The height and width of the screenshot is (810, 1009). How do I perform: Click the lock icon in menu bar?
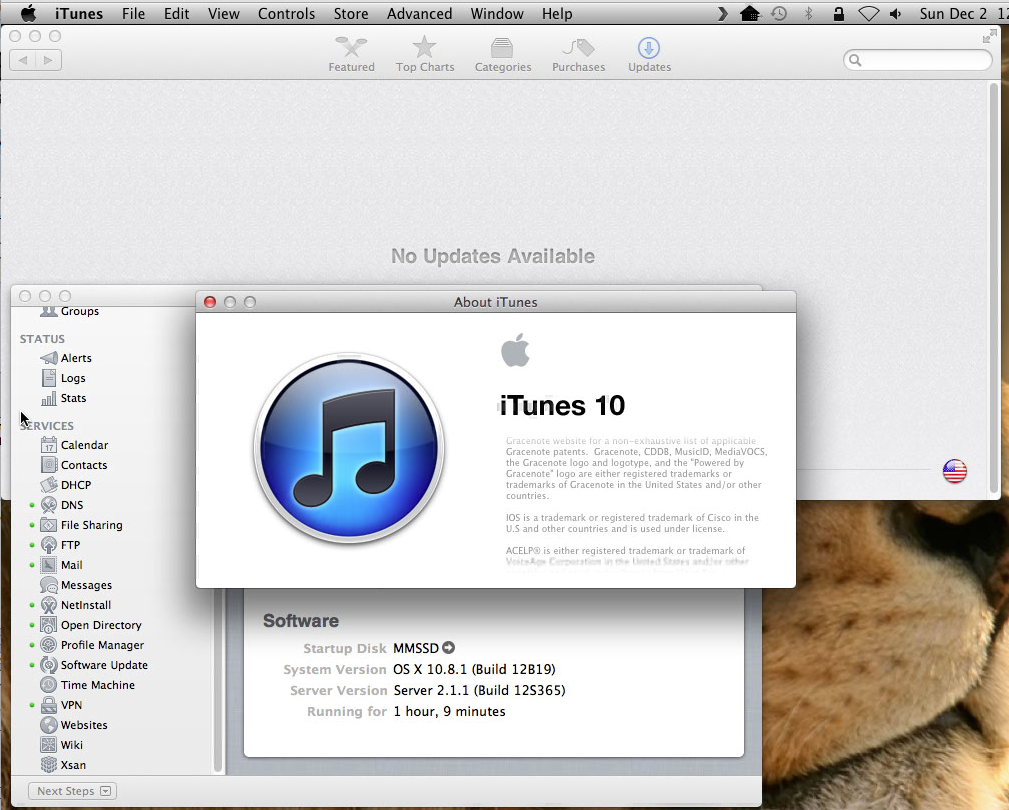838,14
